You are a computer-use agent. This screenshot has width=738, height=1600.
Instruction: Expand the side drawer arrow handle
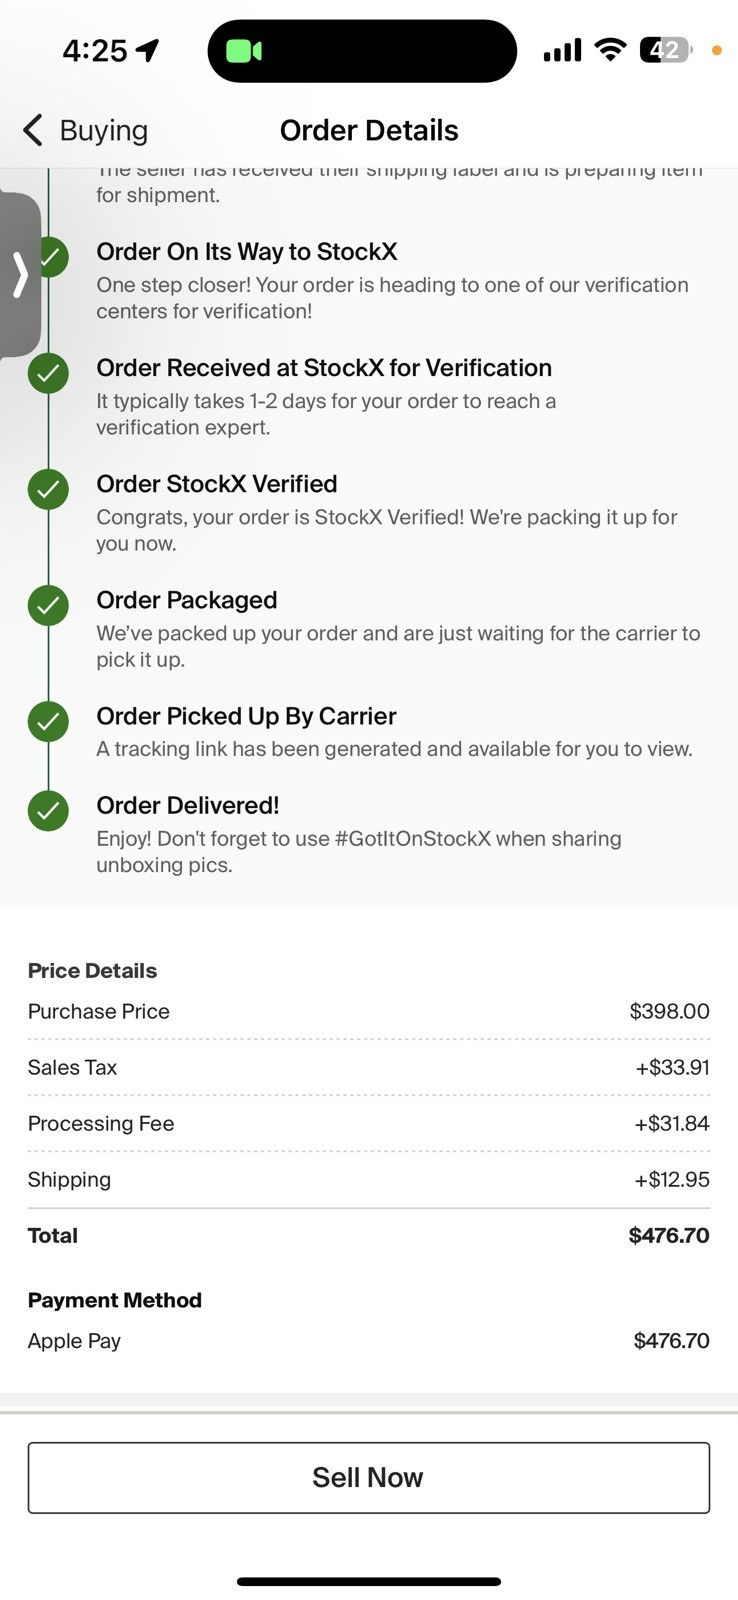[x=20, y=275]
